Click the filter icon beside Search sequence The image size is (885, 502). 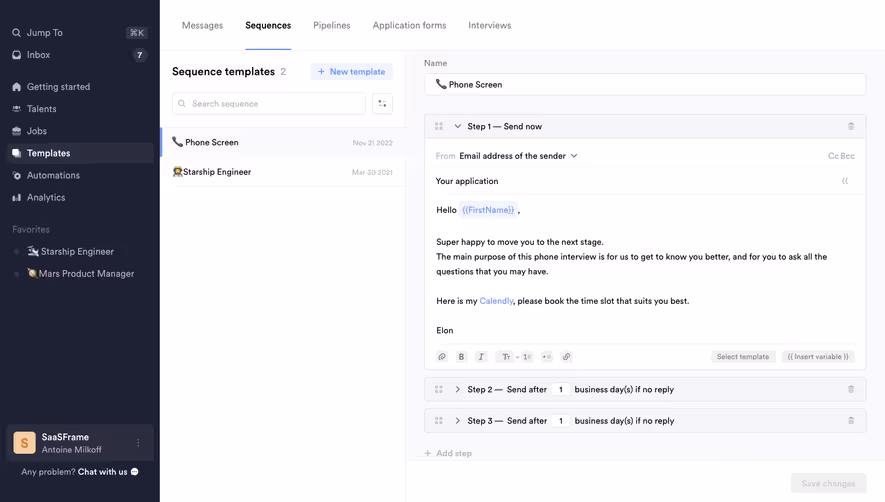pos(382,103)
